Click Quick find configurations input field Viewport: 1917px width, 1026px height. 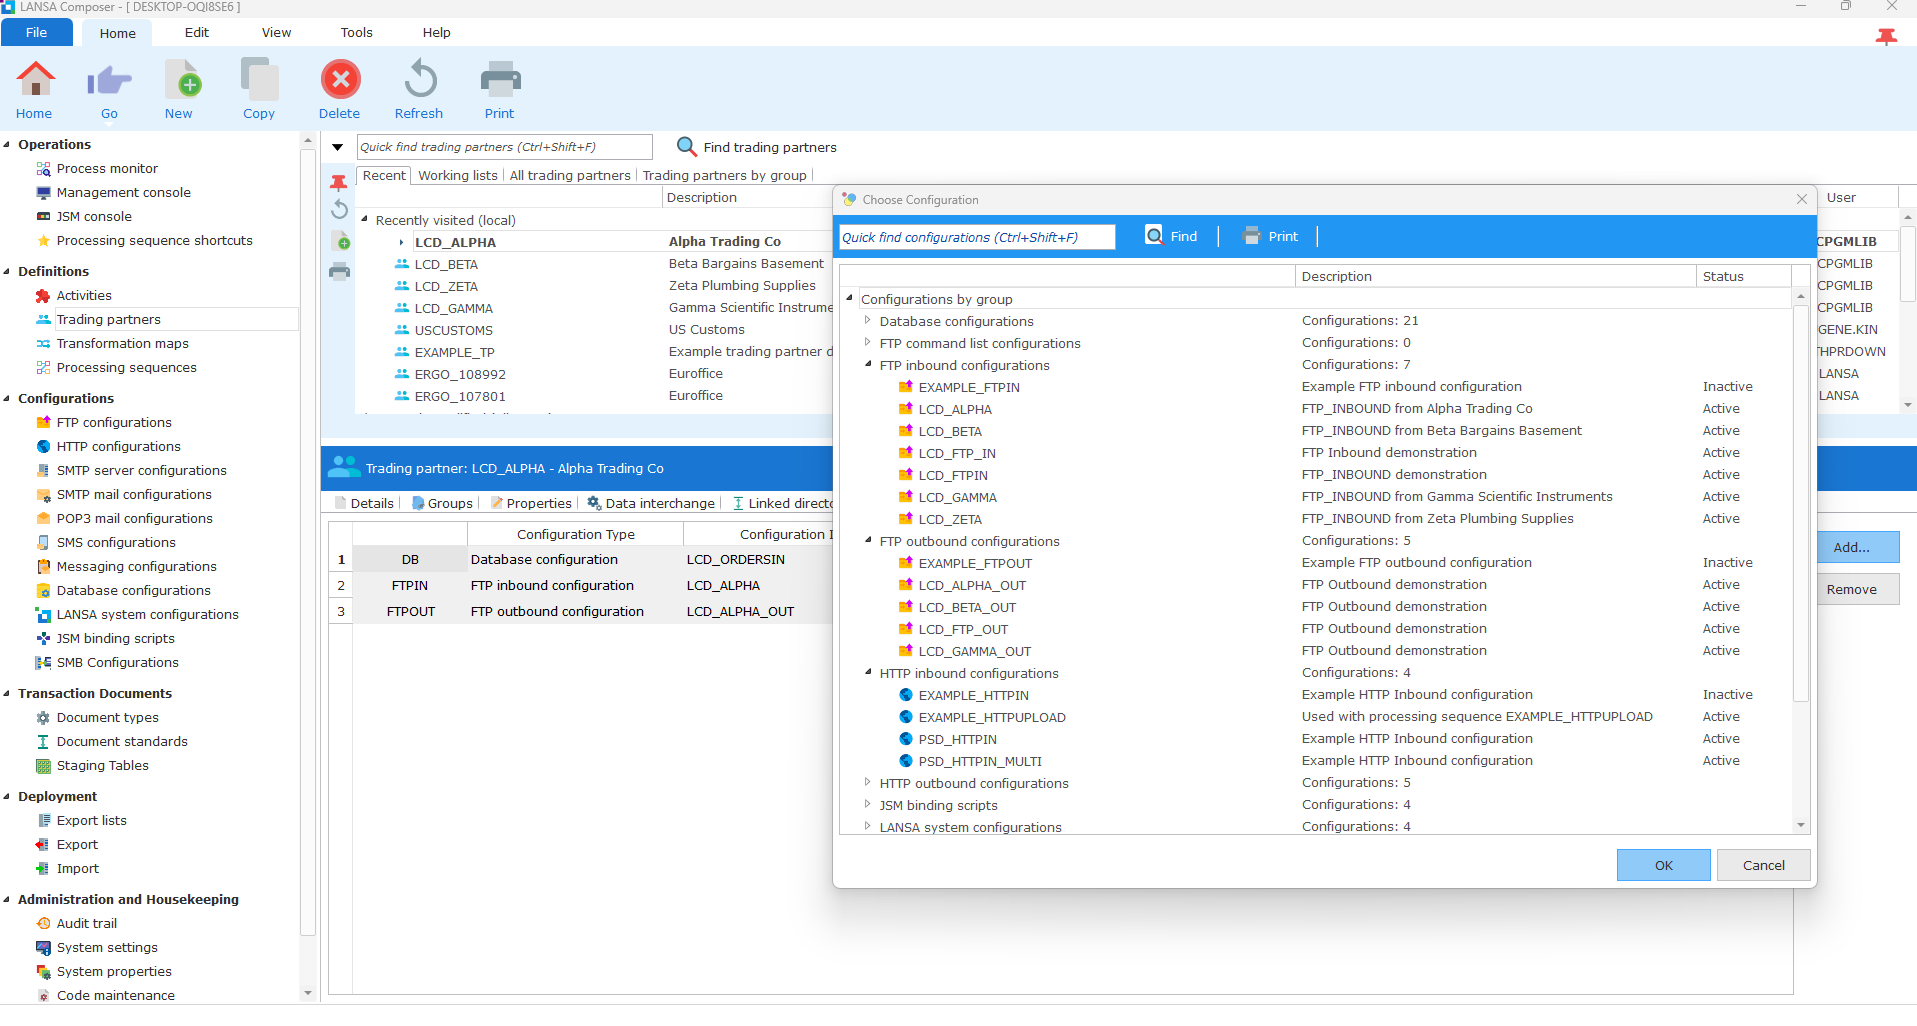[977, 237]
